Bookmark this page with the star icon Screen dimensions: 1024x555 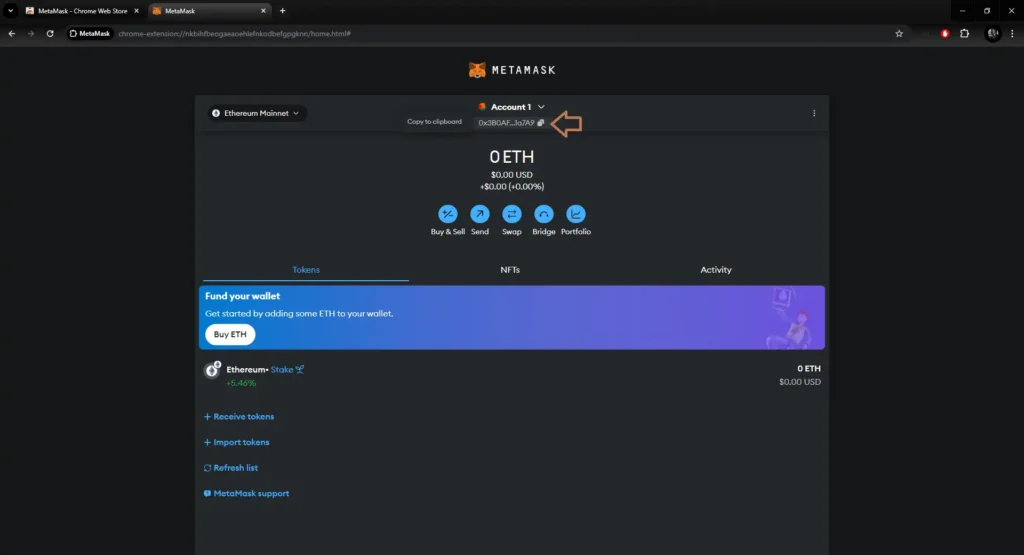pos(899,33)
